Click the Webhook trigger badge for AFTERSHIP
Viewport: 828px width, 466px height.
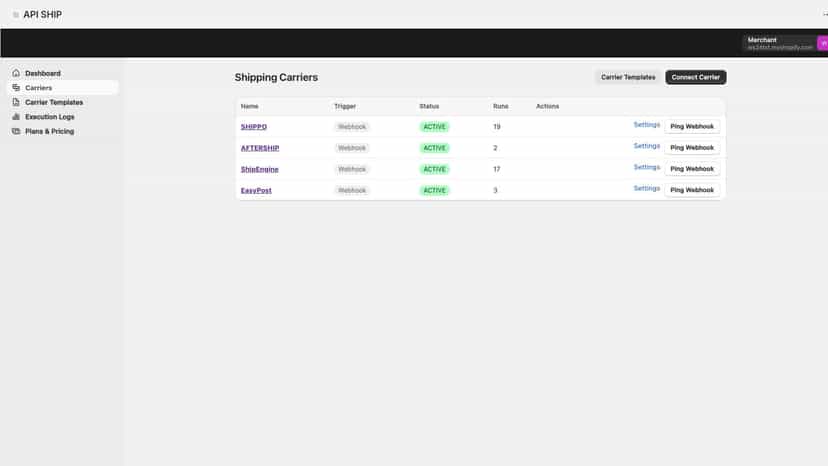(x=352, y=148)
